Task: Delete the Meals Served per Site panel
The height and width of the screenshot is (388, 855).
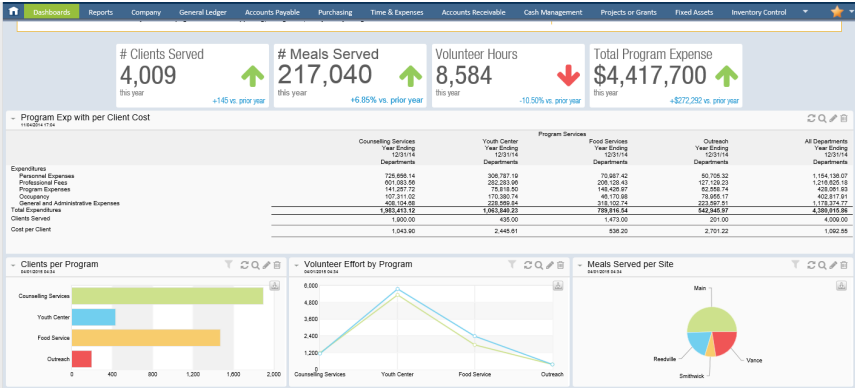Action: point(844,265)
